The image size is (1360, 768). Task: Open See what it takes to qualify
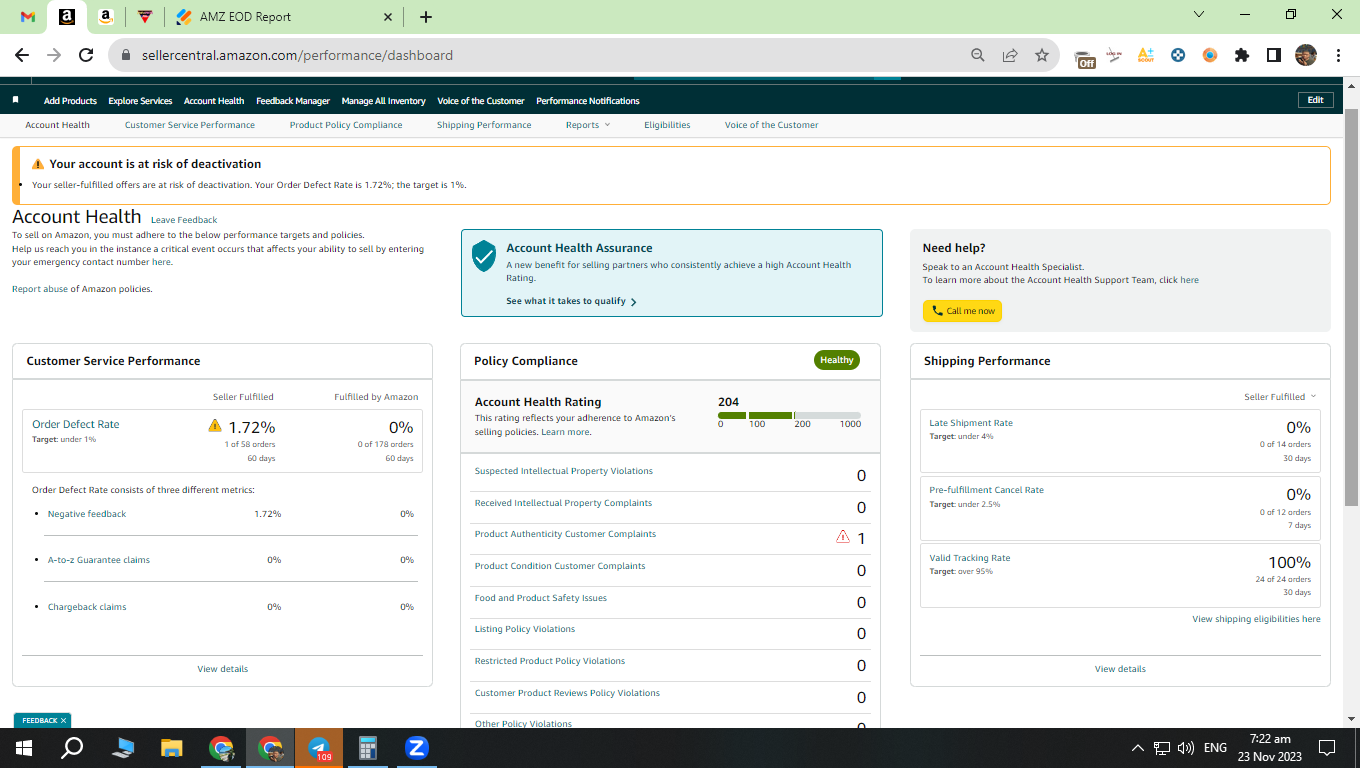(x=571, y=301)
